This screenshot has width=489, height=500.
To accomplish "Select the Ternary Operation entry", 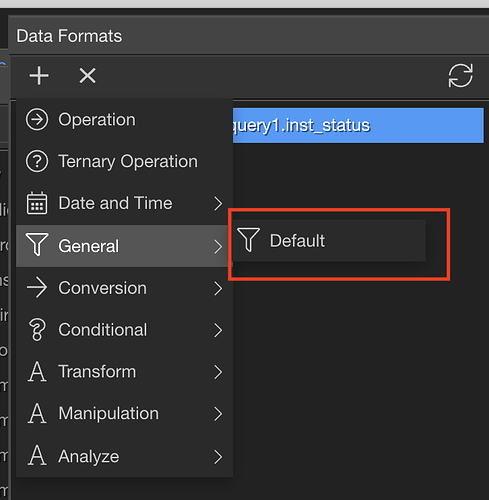I will [124, 161].
